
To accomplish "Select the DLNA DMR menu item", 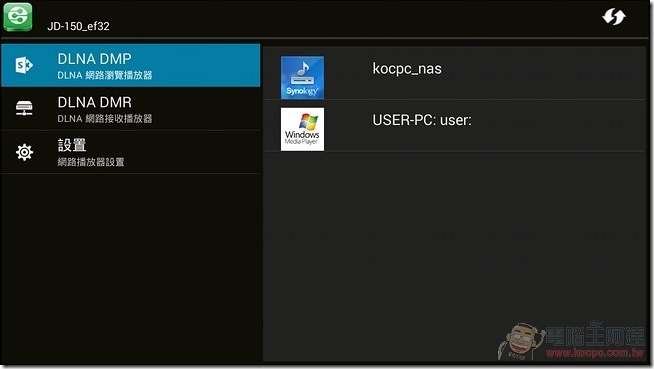I will [x=131, y=109].
